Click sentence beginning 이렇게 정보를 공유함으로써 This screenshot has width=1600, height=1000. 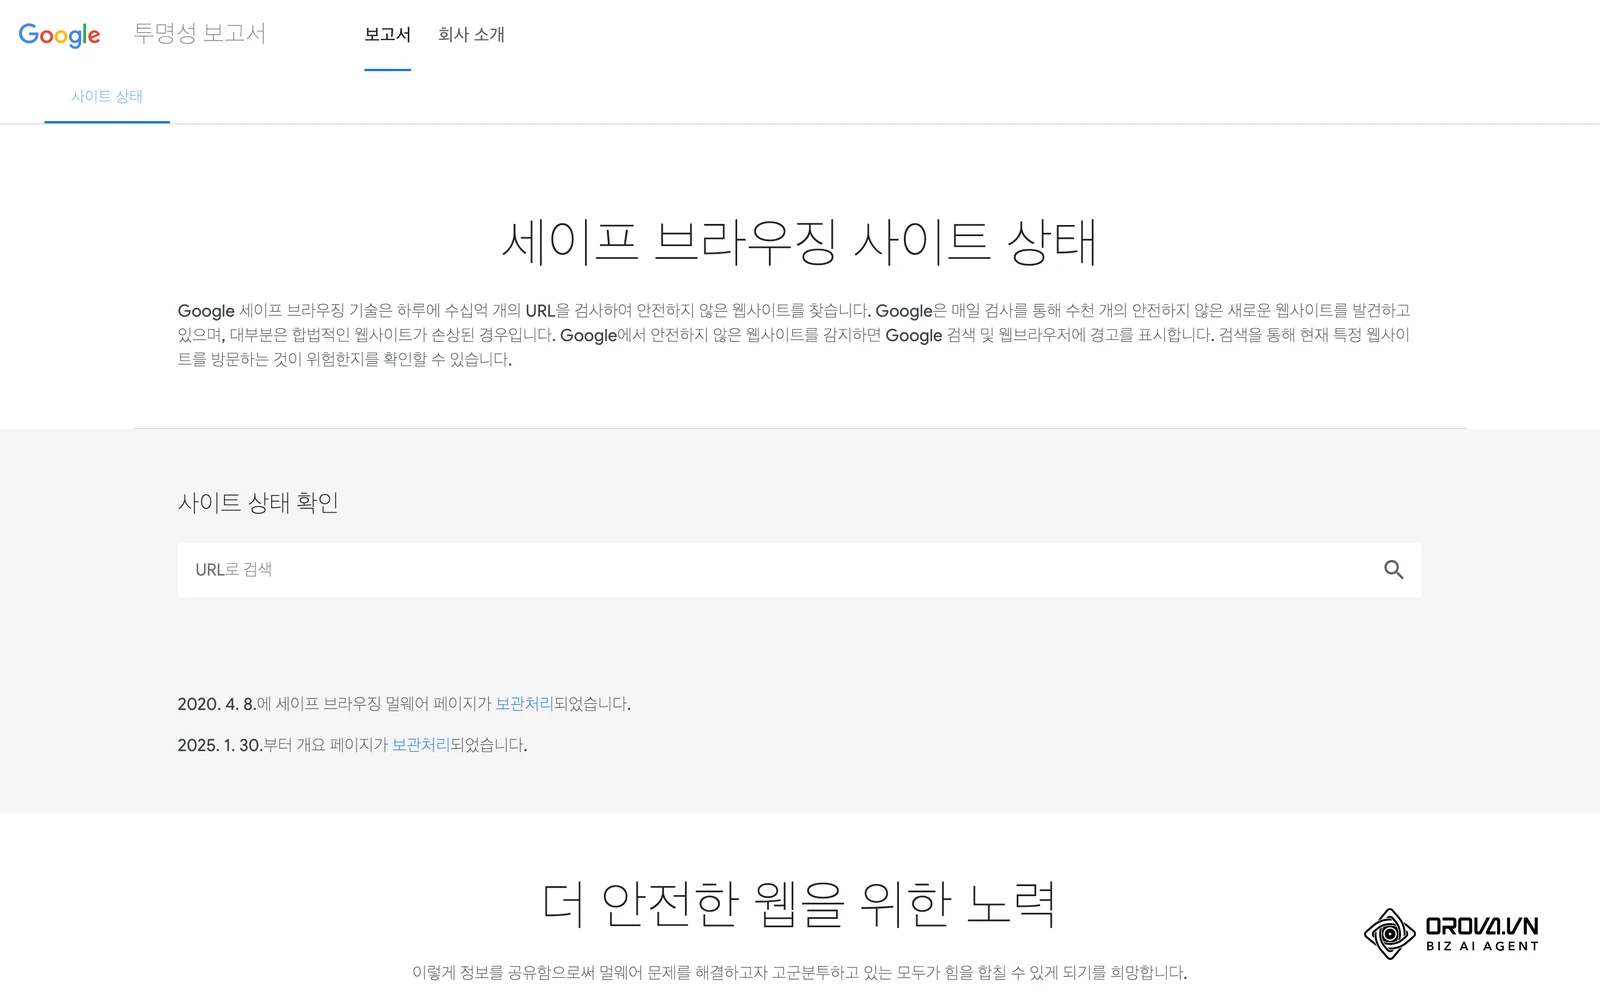pyautogui.click(x=799, y=972)
